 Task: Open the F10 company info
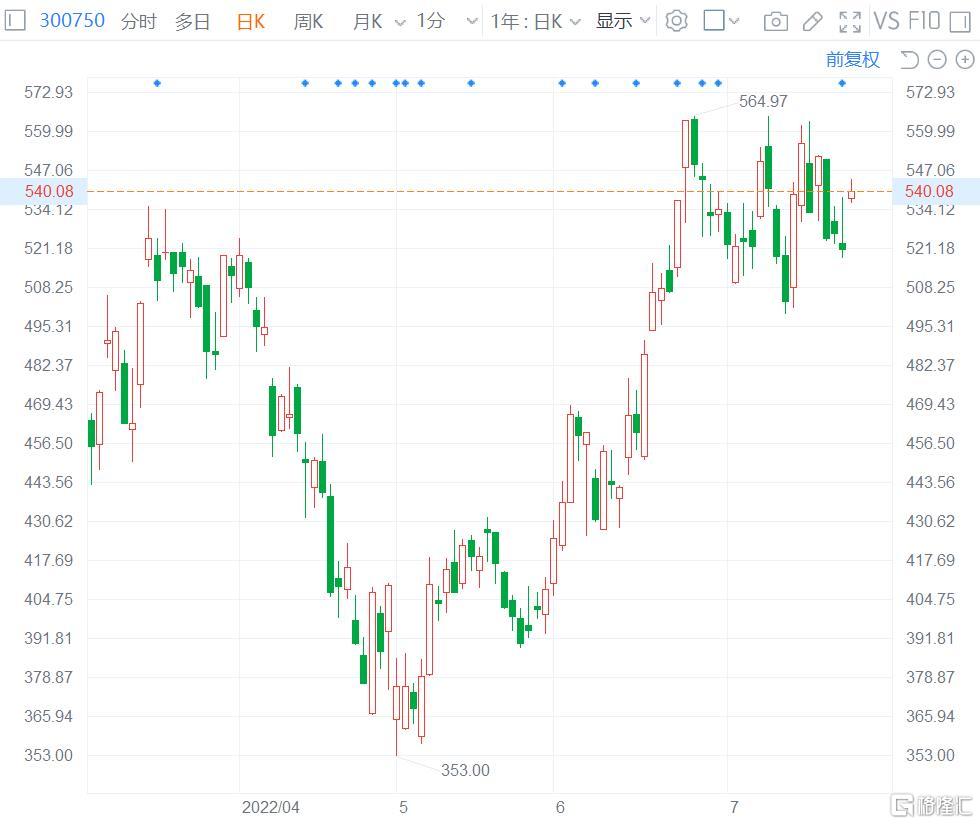[925, 21]
